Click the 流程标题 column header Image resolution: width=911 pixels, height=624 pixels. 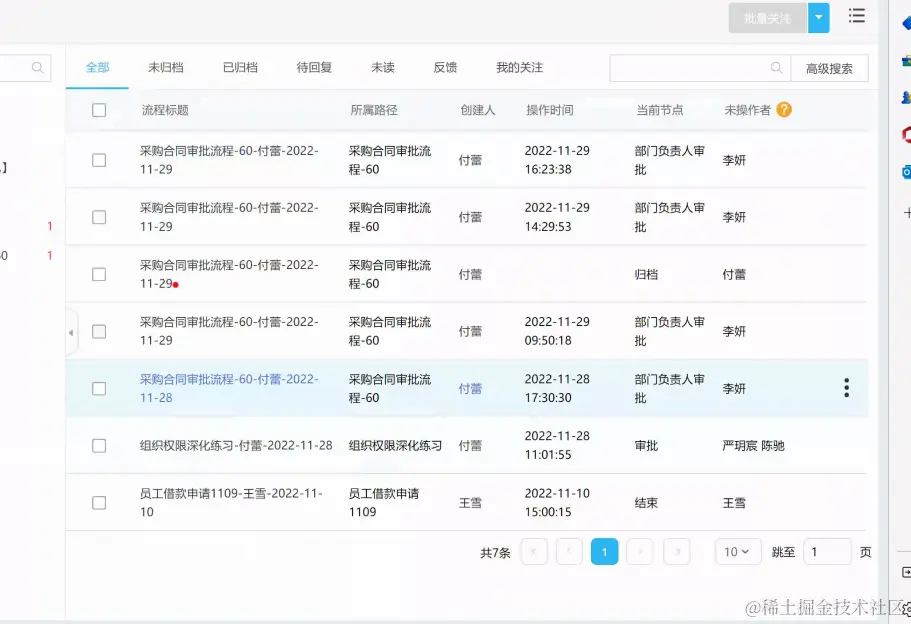click(165, 110)
